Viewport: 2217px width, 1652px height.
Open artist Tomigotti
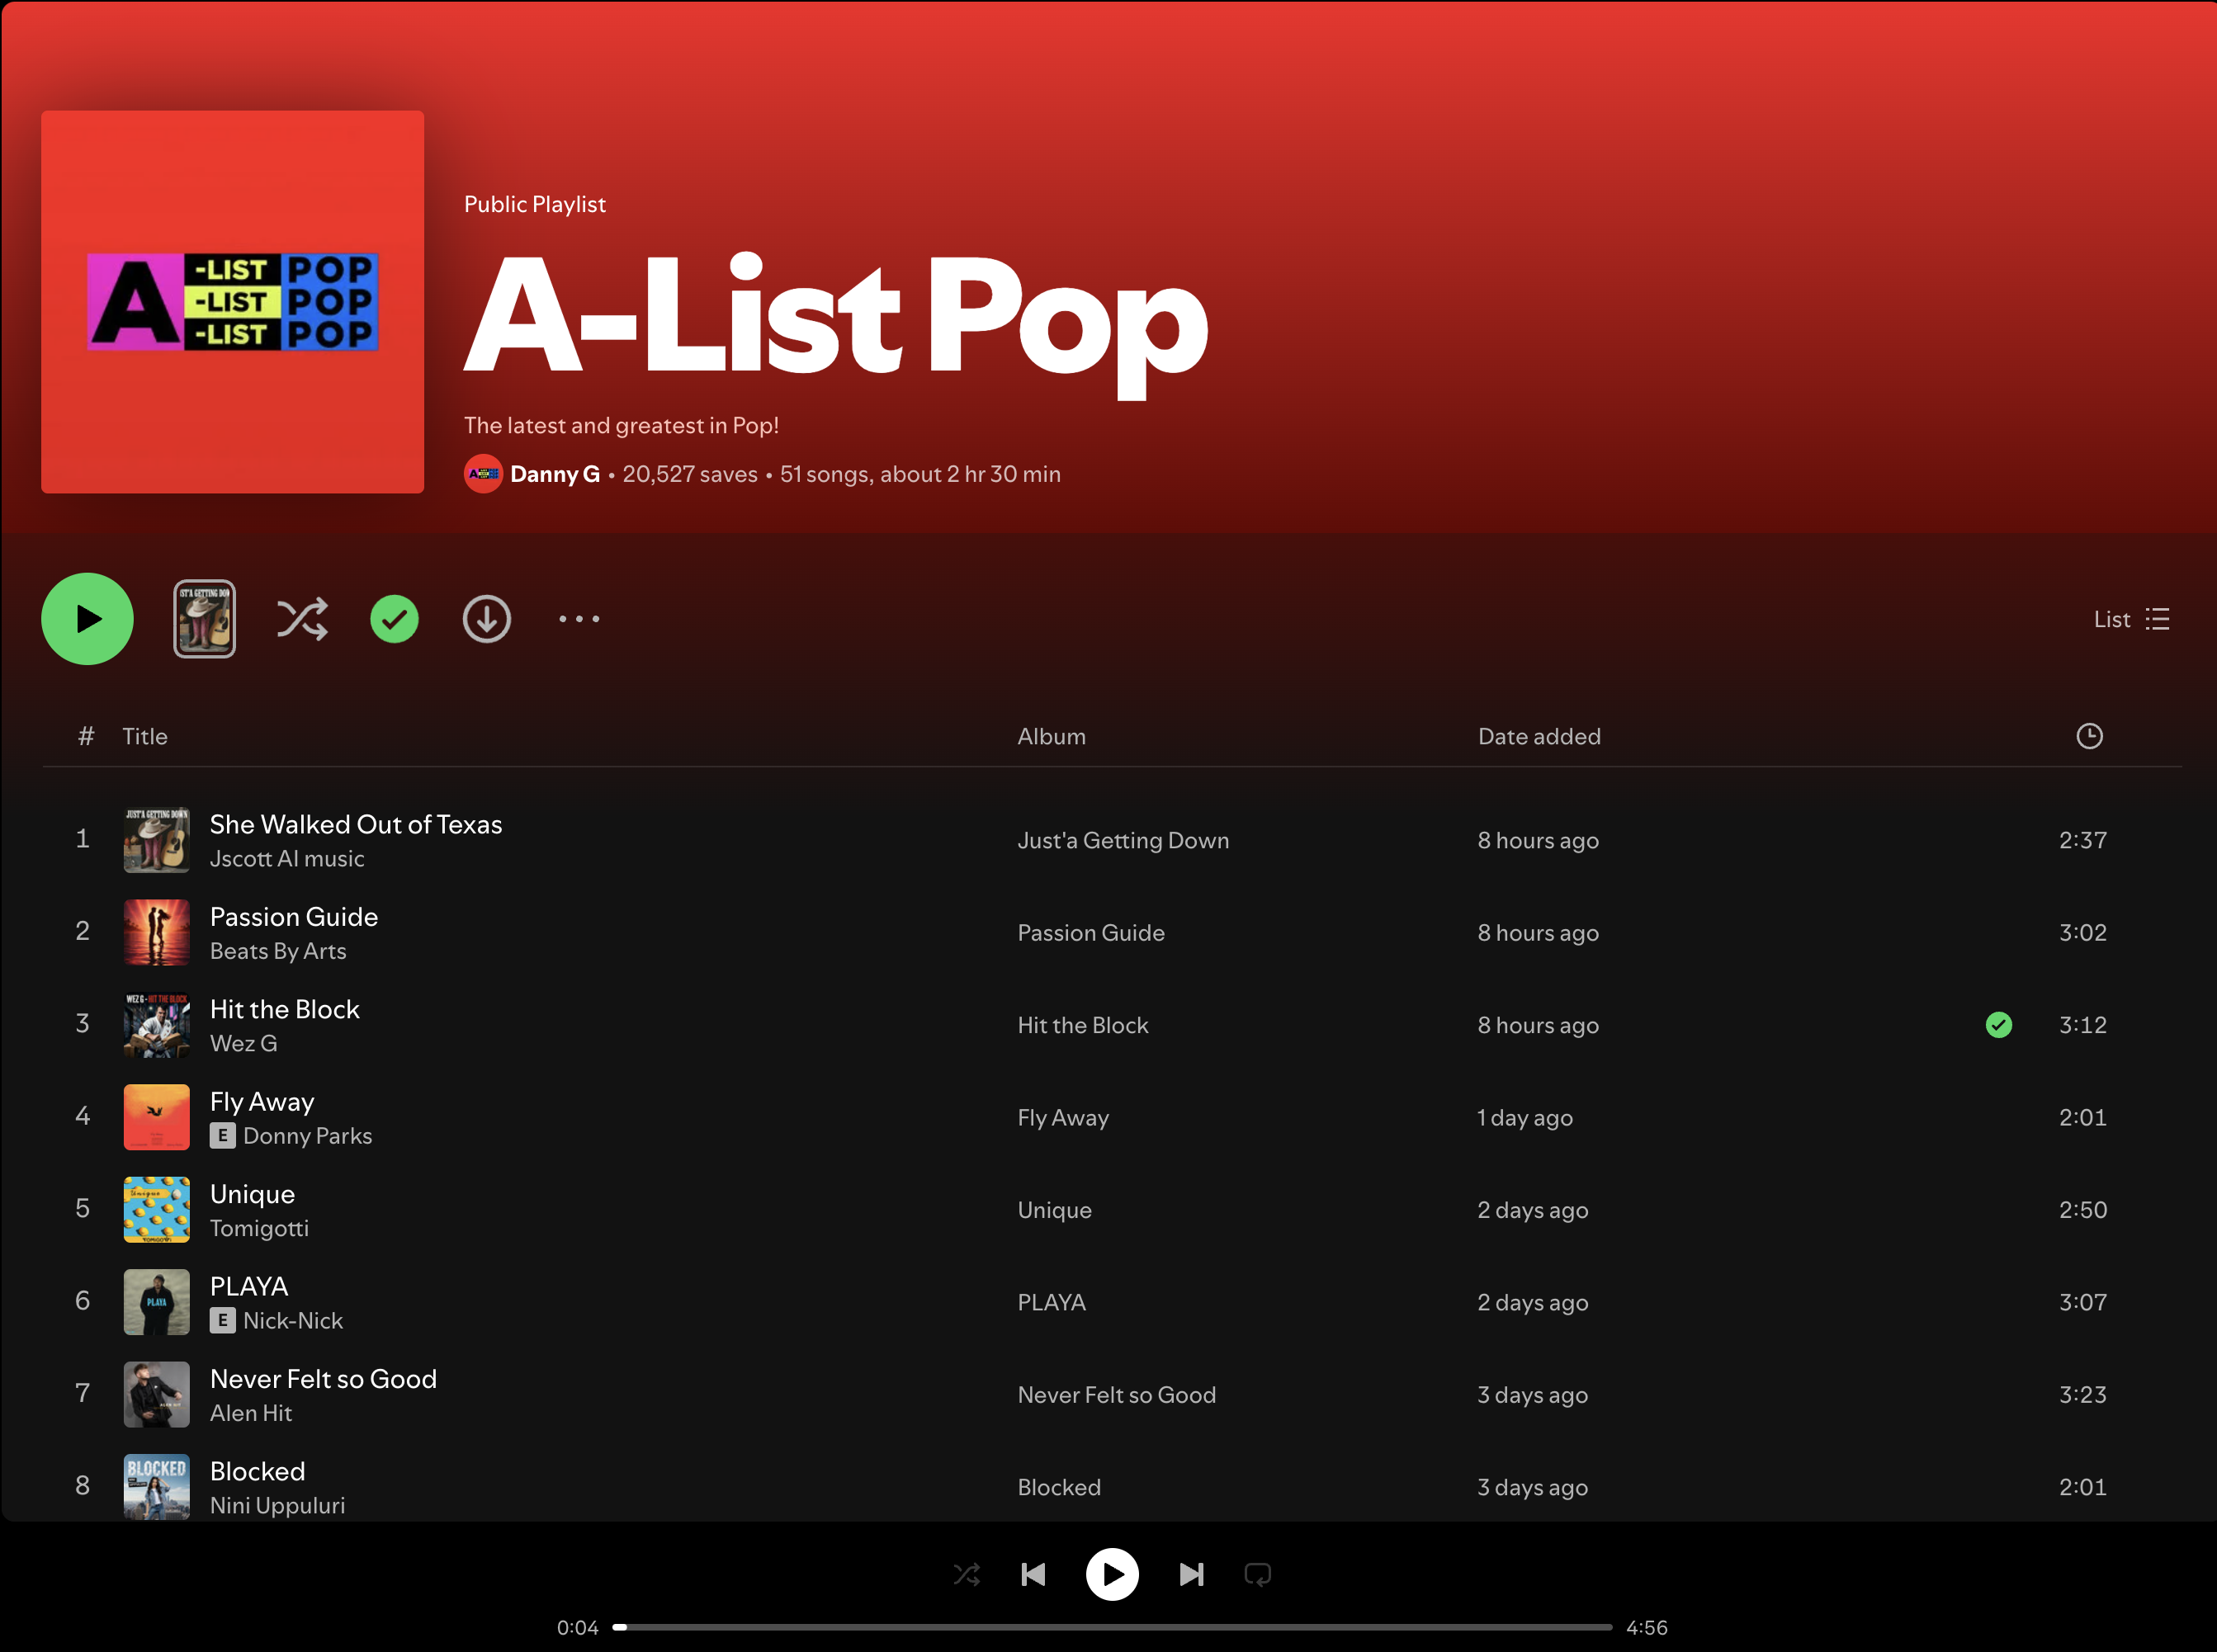coord(259,1228)
